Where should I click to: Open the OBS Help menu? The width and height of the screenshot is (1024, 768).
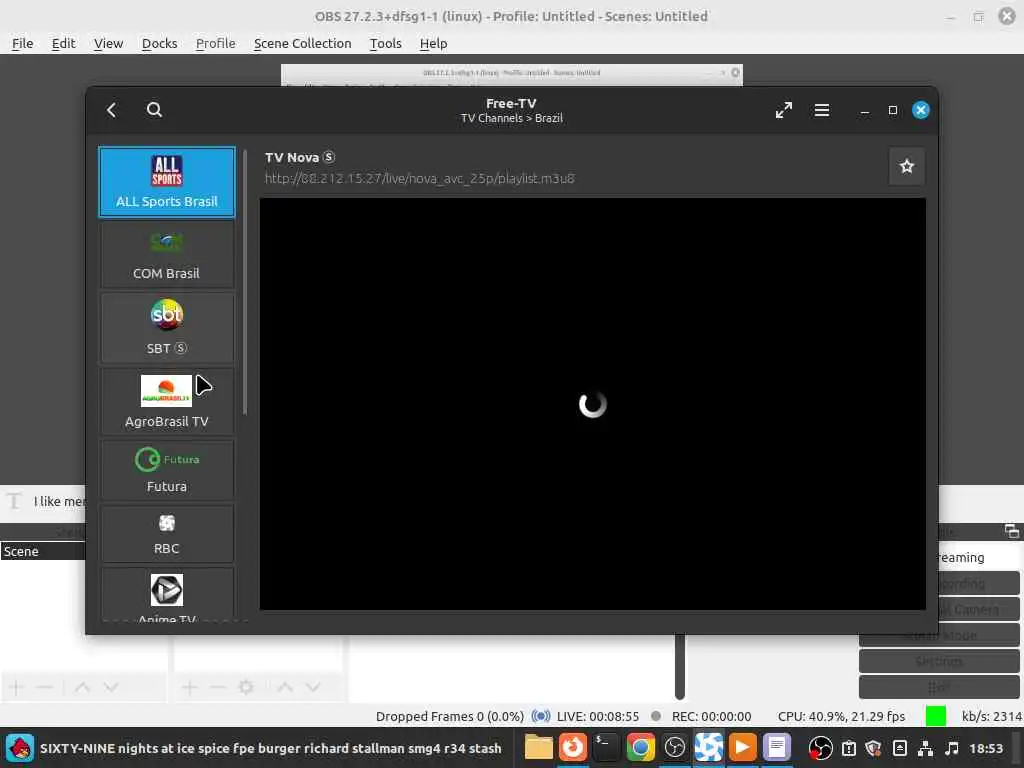point(433,43)
